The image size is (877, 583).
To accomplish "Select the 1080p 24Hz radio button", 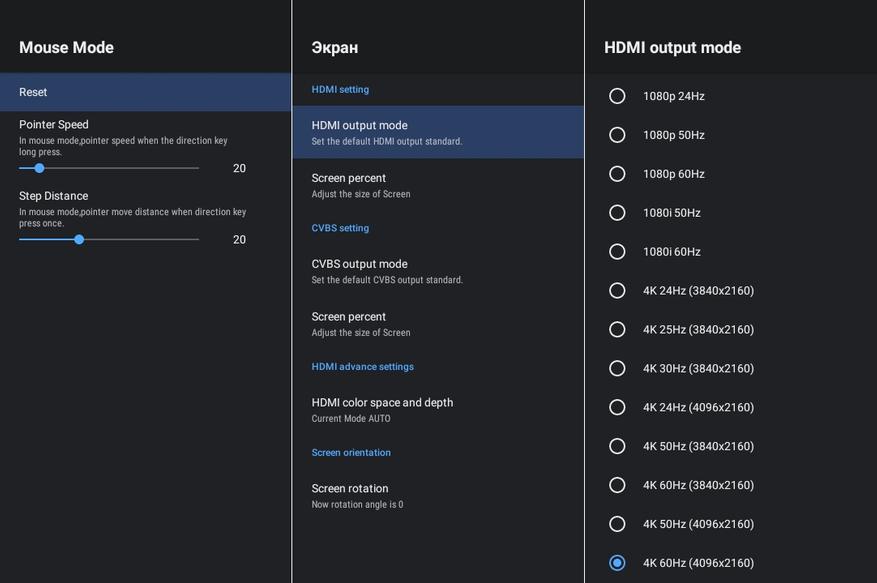I will [x=617, y=96].
